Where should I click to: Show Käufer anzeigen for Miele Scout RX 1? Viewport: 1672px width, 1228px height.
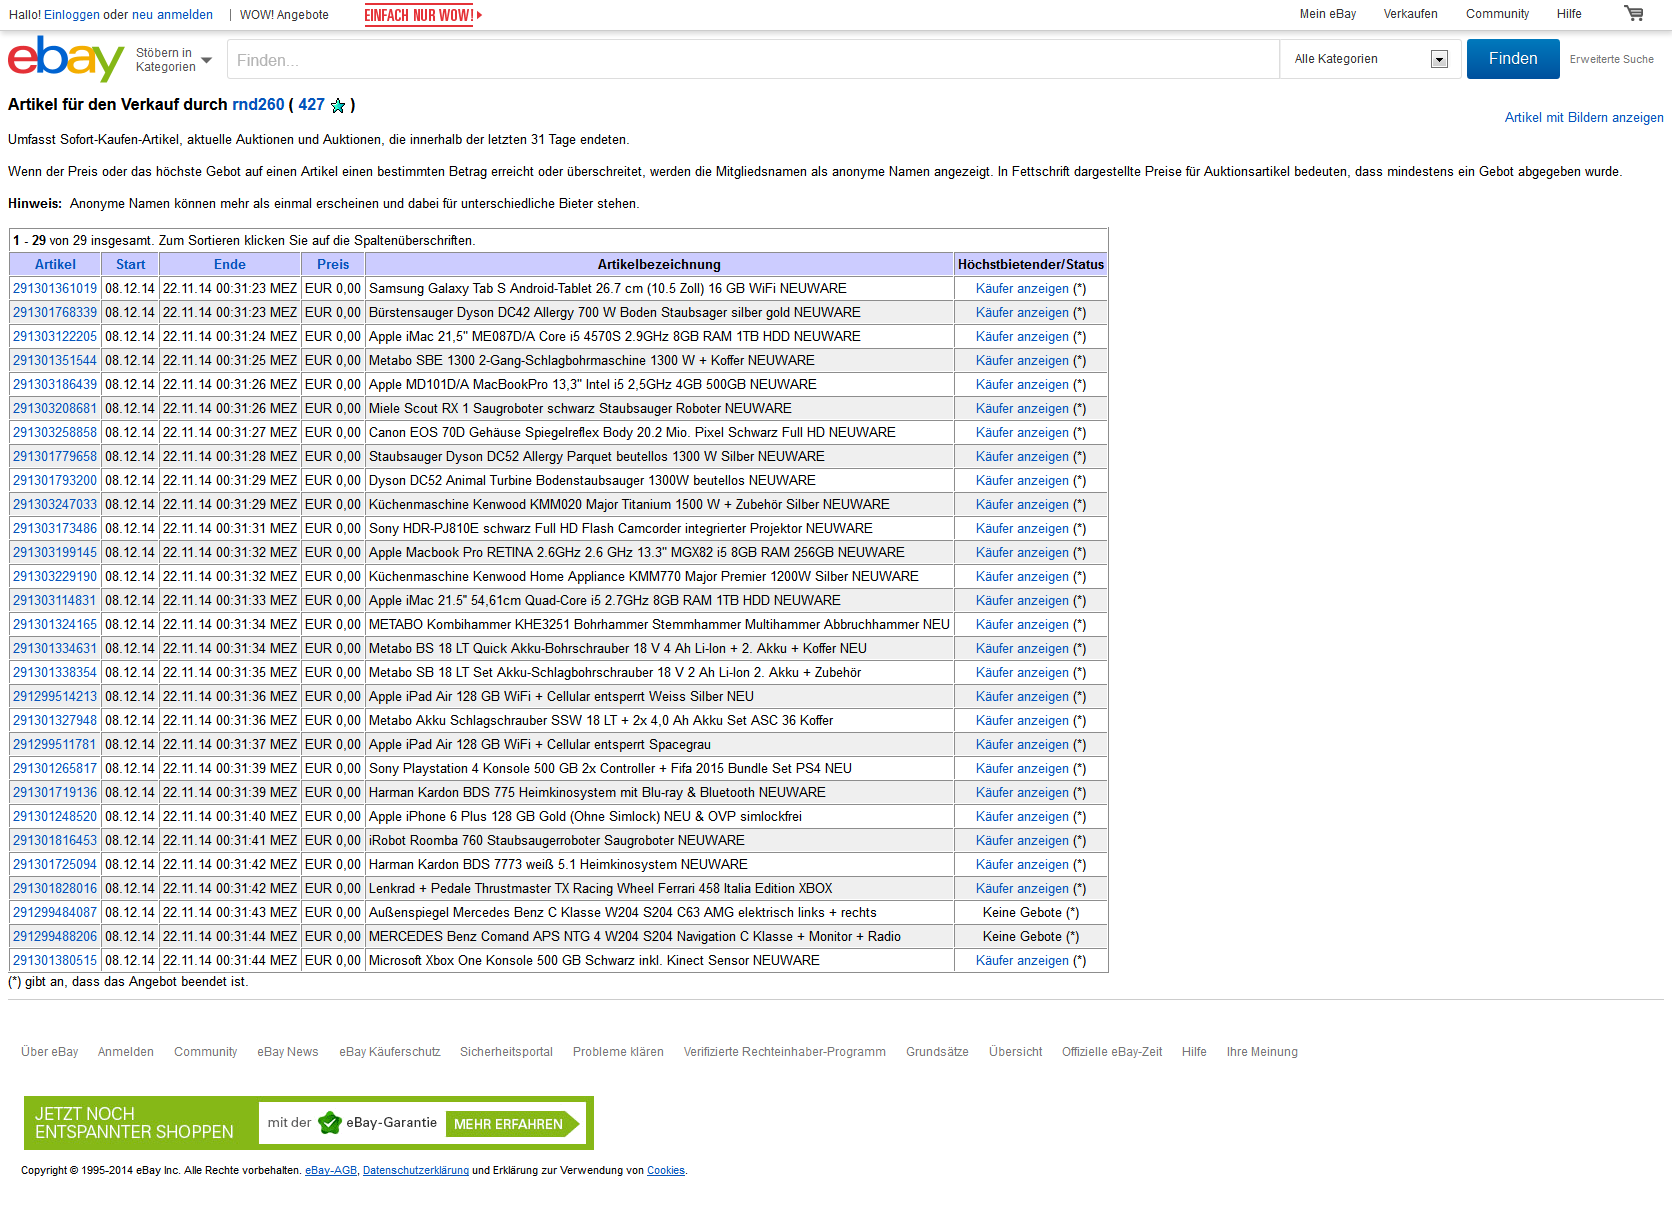[1022, 408]
